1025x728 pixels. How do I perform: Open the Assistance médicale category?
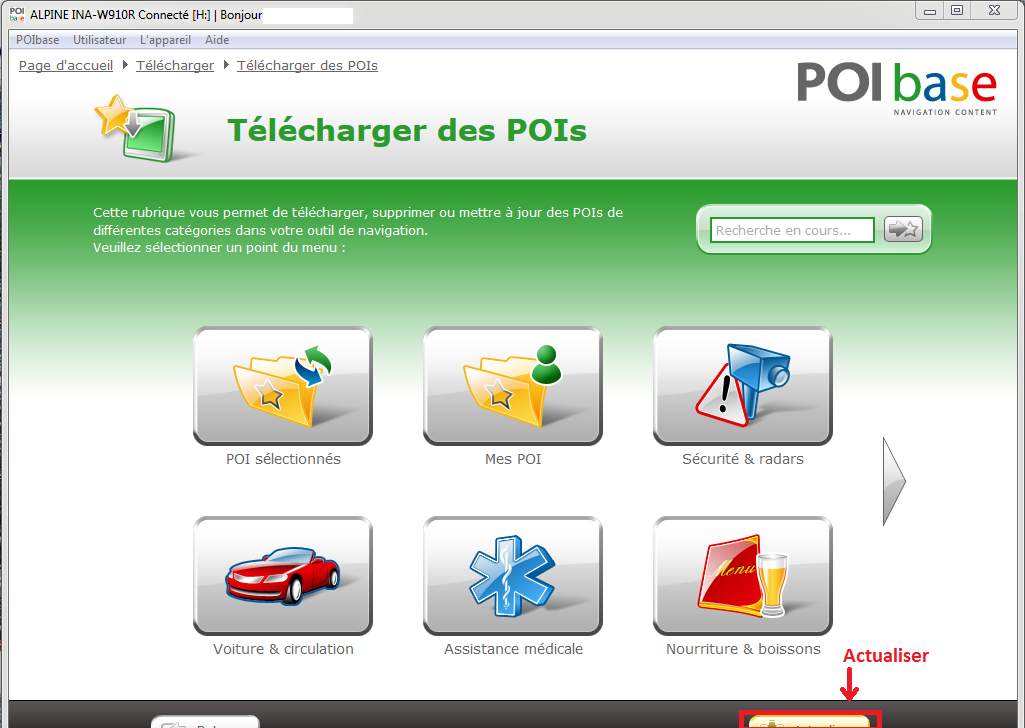tap(513, 576)
